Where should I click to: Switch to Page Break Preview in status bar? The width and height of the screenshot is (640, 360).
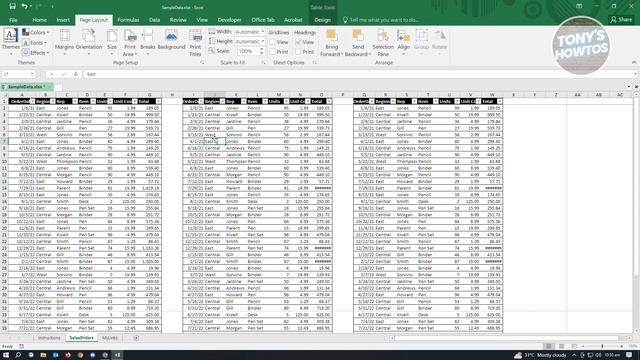[574, 346]
